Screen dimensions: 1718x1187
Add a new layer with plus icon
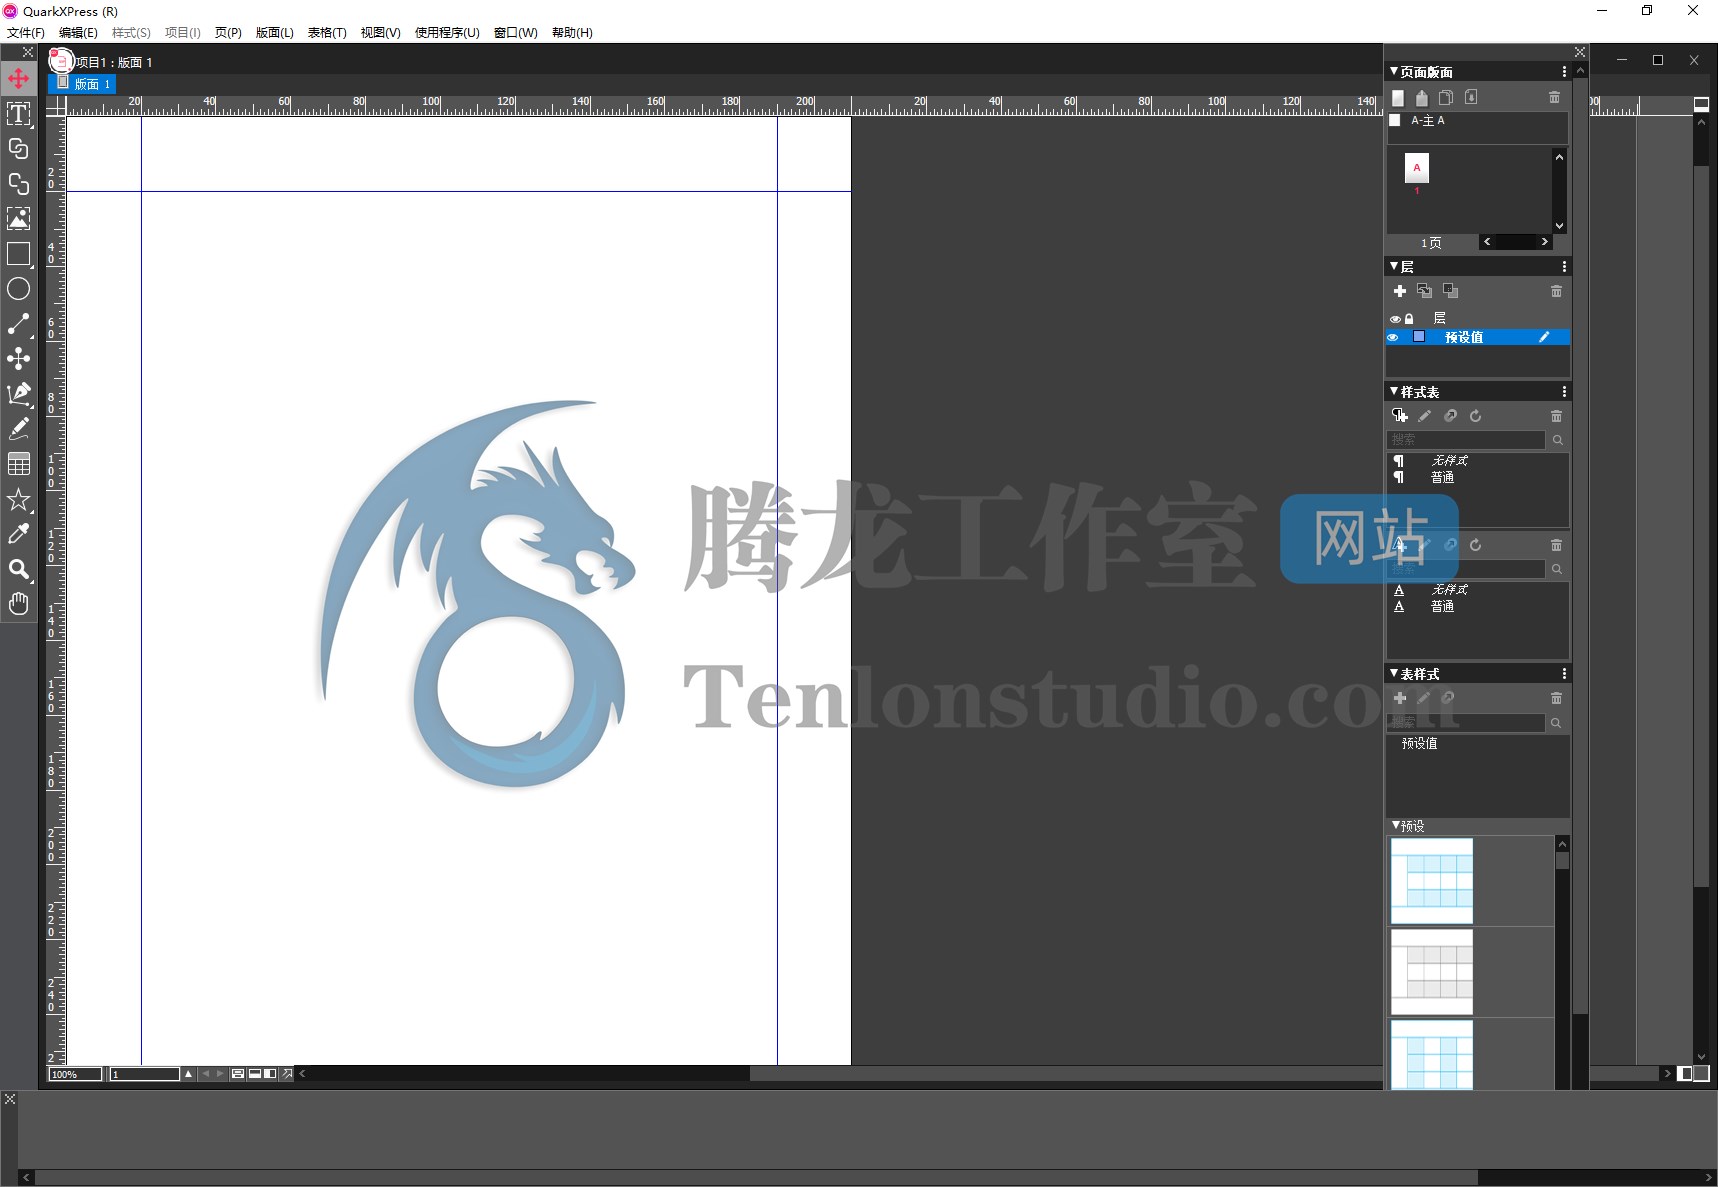coord(1400,291)
